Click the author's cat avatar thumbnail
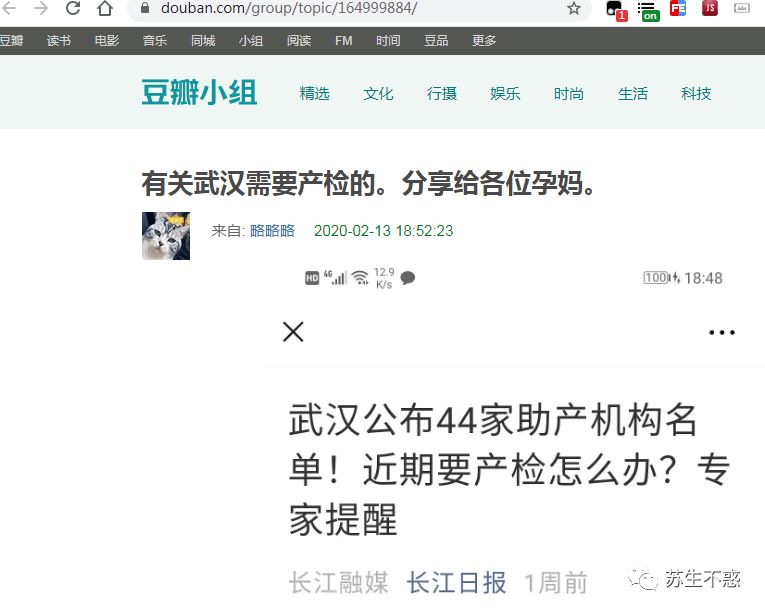This screenshot has height=612, width=765. (x=166, y=236)
